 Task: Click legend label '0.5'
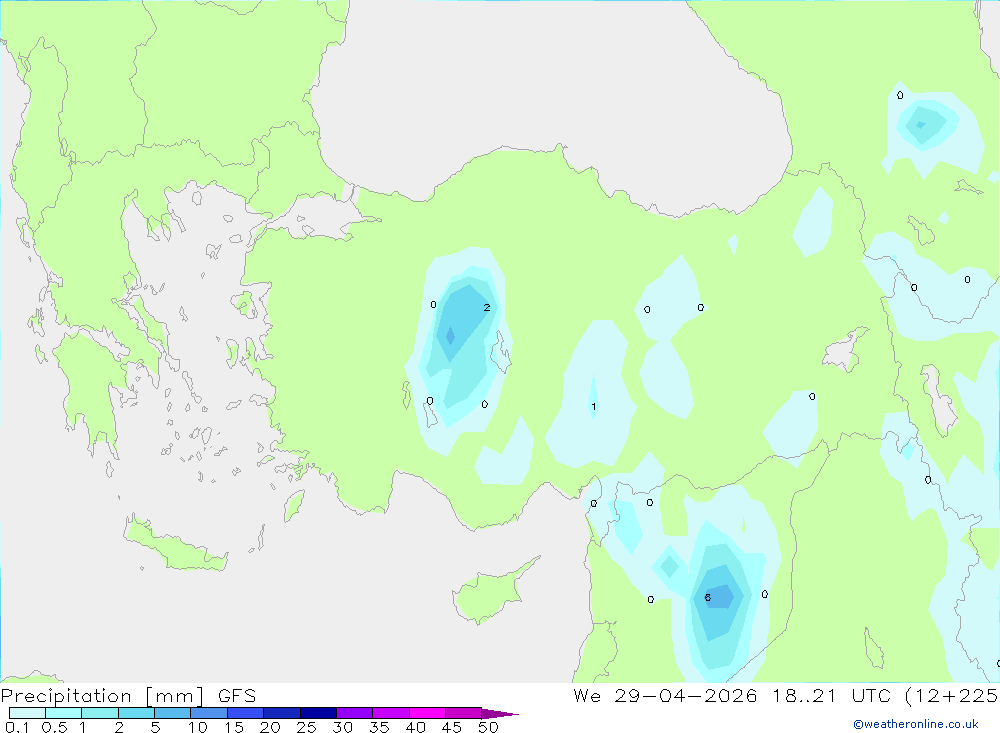point(54,727)
